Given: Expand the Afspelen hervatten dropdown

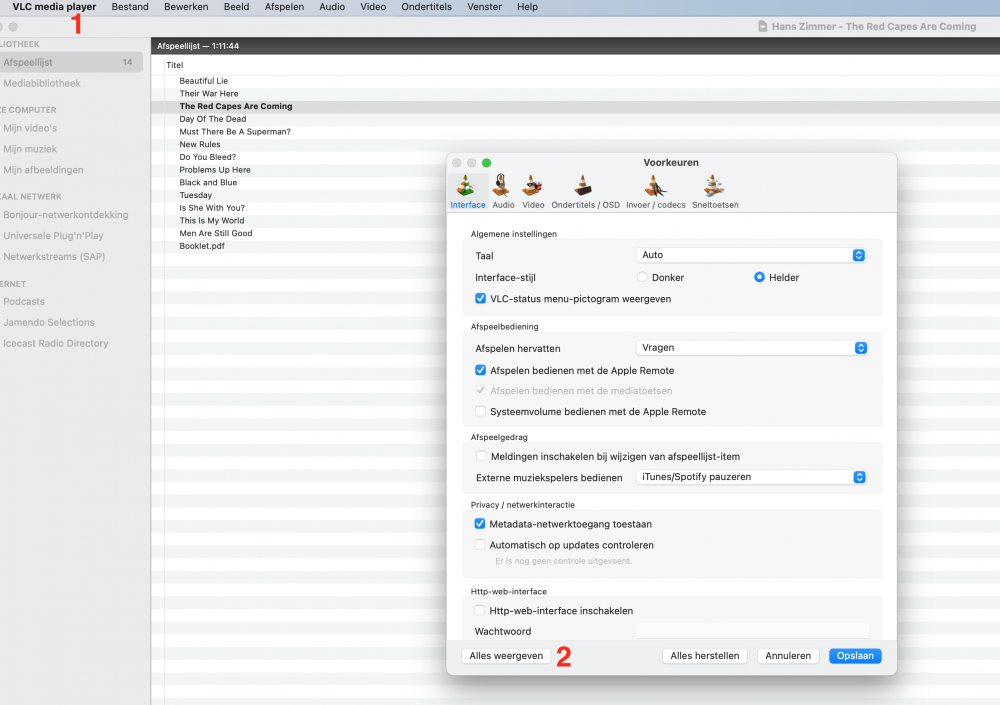Looking at the screenshot, I should [751, 348].
